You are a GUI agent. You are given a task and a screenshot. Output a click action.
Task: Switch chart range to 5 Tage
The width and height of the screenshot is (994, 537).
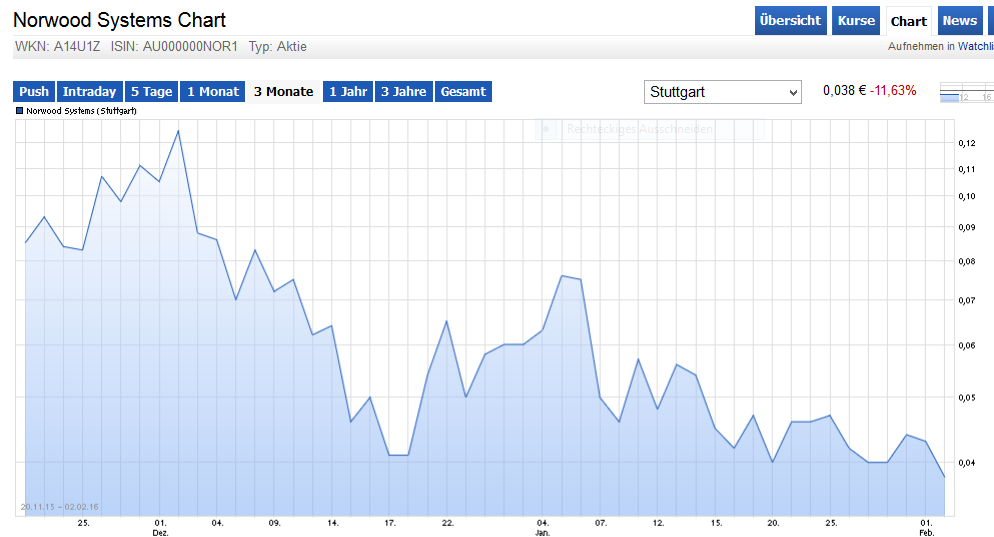tap(151, 92)
